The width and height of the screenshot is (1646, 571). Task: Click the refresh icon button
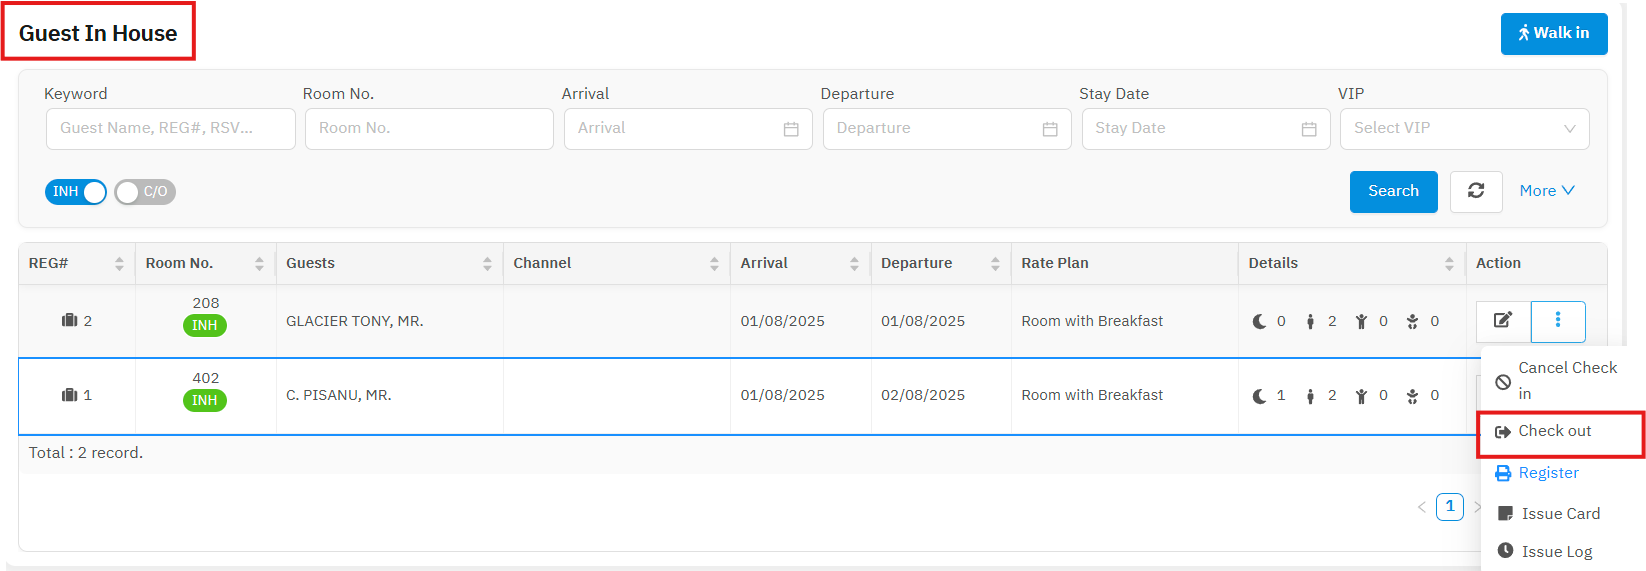coord(1476,191)
